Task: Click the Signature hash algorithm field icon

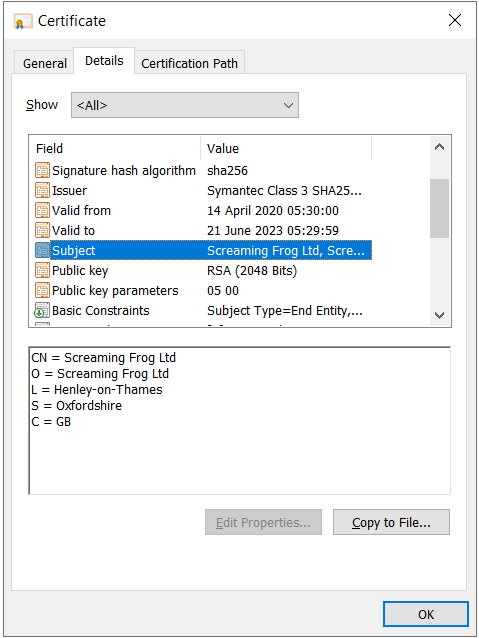Action: point(42,170)
